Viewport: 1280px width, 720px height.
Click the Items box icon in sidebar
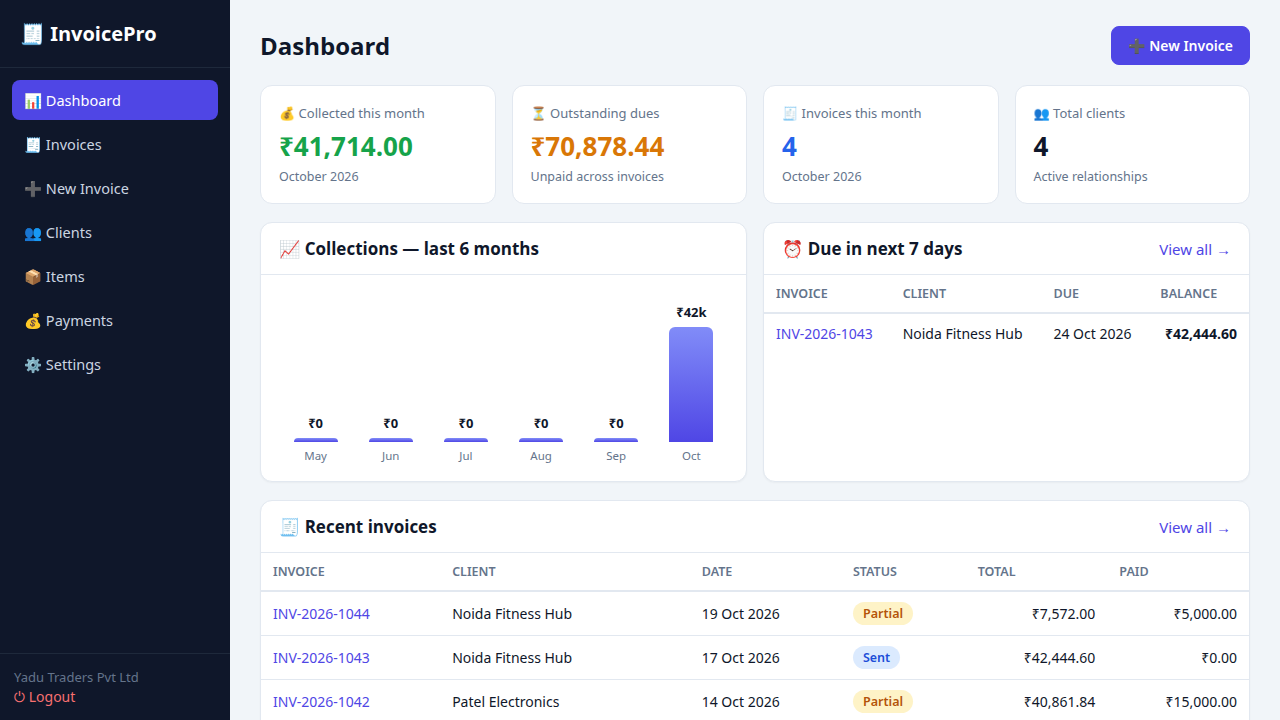pyautogui.click(x=33, y=277)
